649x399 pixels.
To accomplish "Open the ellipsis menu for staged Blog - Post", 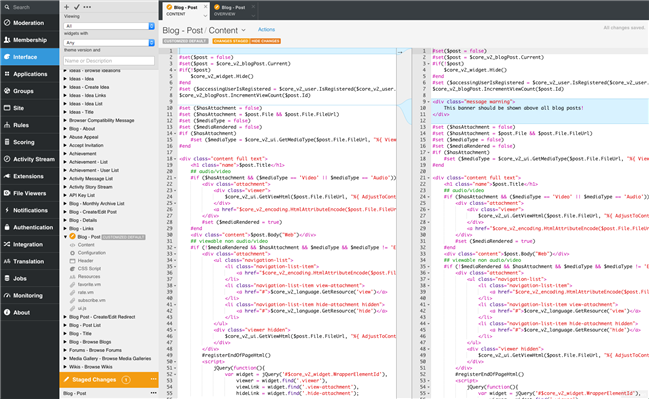I will pyautogui.click(x=154, y=393).
